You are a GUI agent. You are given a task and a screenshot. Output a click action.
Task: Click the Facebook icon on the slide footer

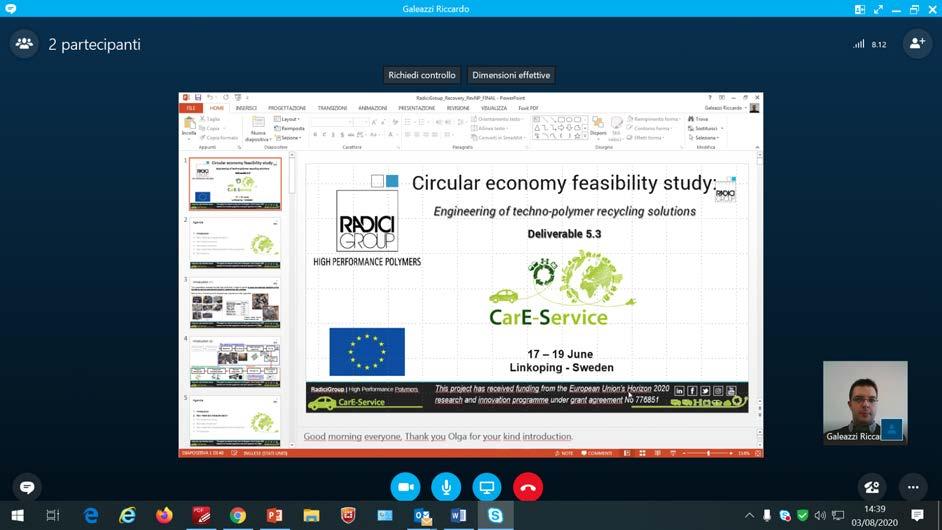pyautogui.click(x=692, y=391)
